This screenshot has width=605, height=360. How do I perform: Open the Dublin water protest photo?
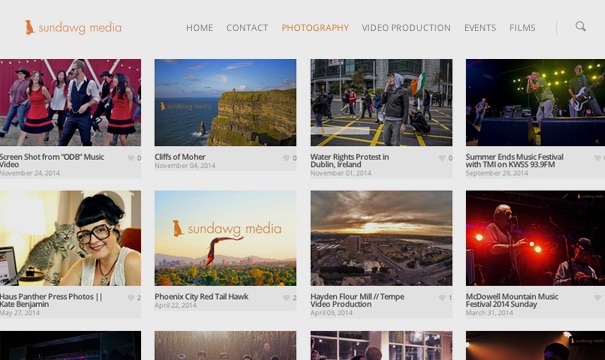381,102
